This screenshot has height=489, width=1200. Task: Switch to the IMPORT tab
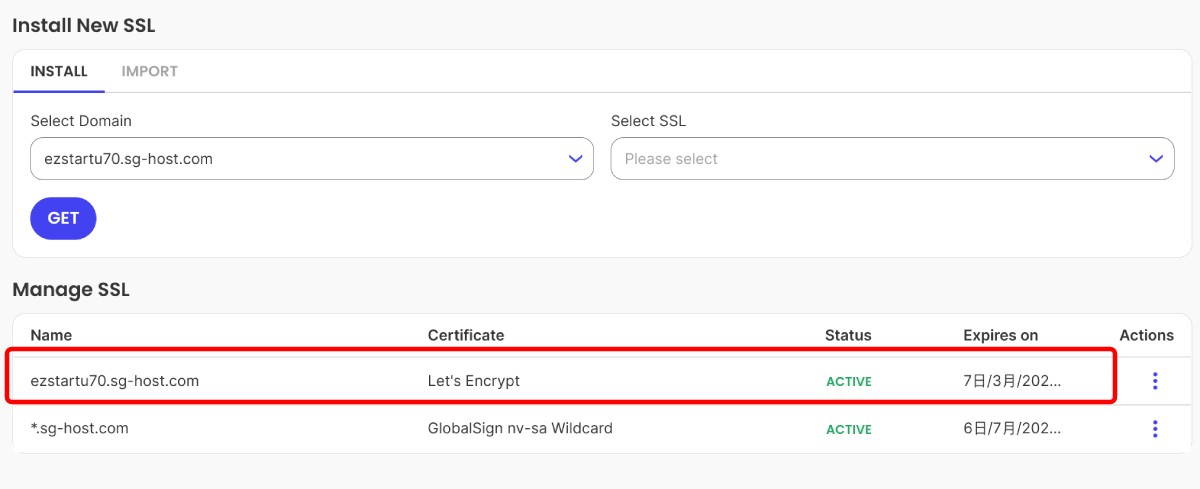click(x=150, y=72)
